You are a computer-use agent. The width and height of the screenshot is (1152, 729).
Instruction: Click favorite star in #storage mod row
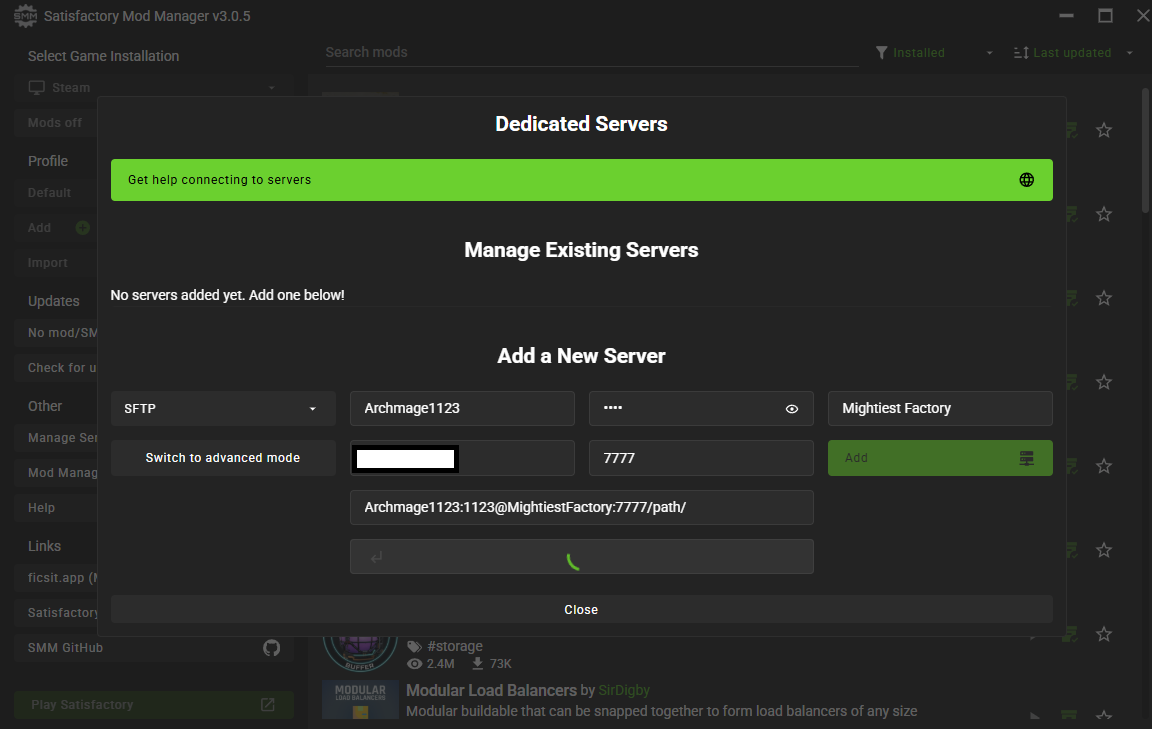[x=1104, y=633]
